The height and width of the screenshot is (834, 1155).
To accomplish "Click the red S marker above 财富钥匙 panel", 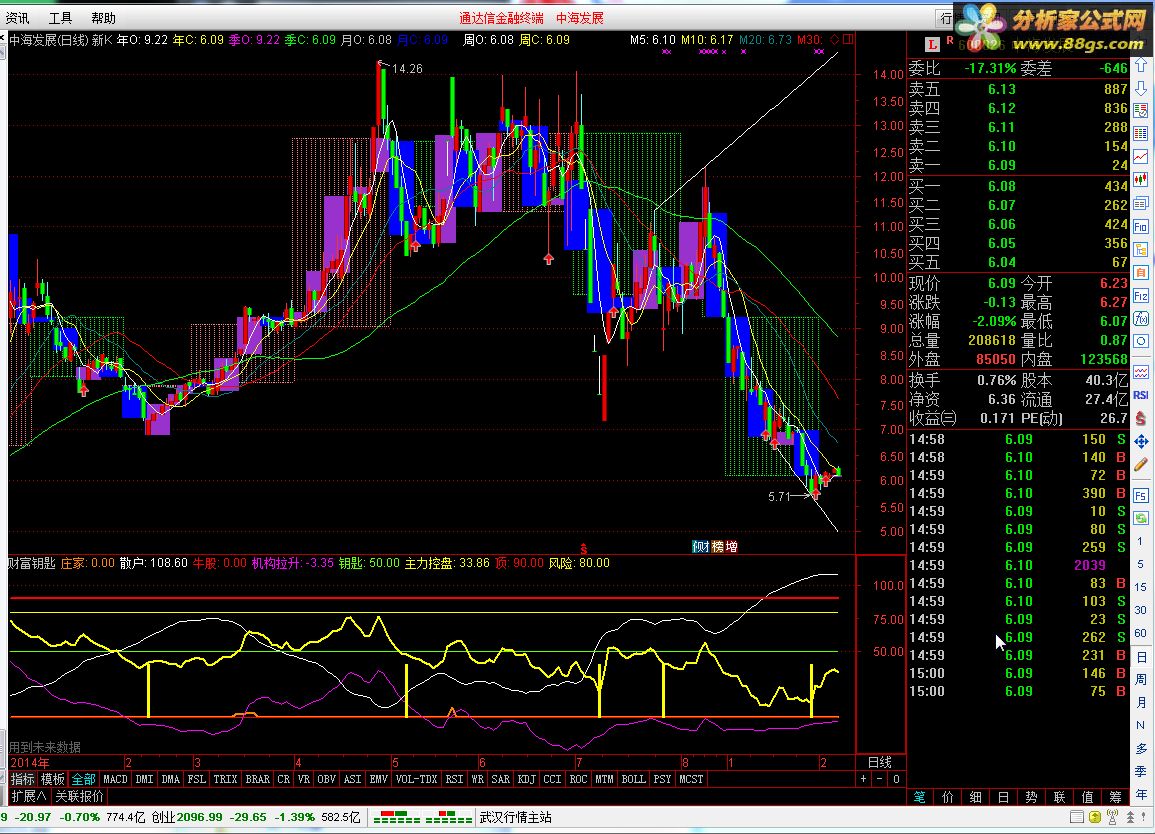I will [584, 549].
